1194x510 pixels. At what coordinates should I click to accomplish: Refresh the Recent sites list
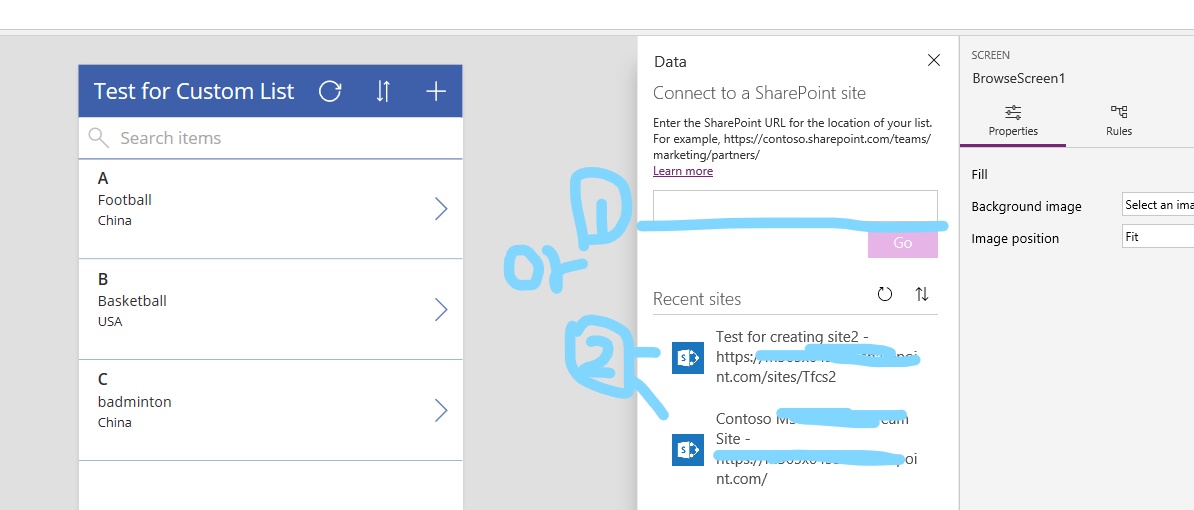(x=885, y=295)
